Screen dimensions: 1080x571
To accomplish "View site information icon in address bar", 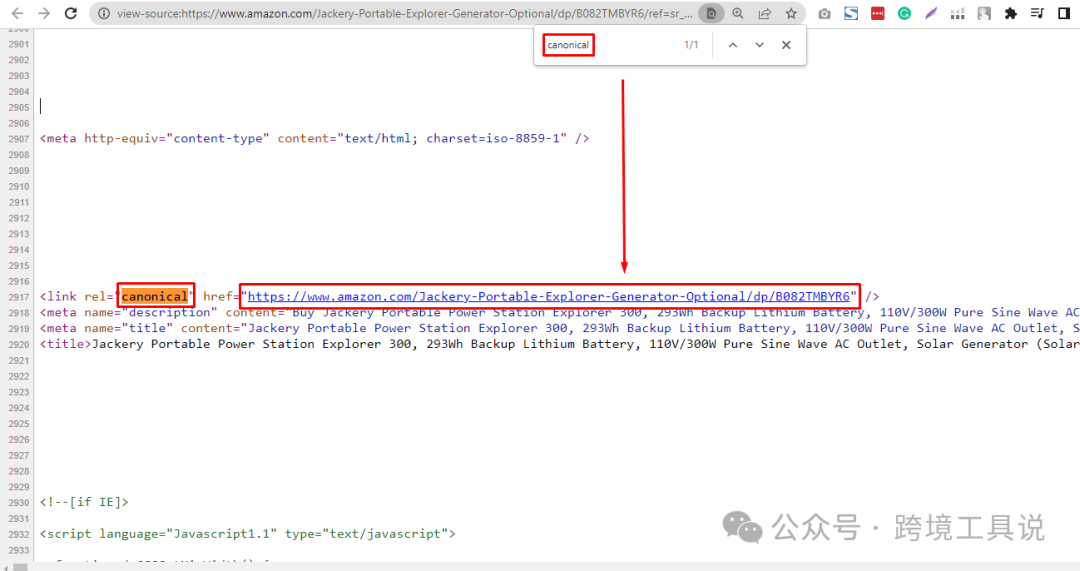I will (103, 13).
